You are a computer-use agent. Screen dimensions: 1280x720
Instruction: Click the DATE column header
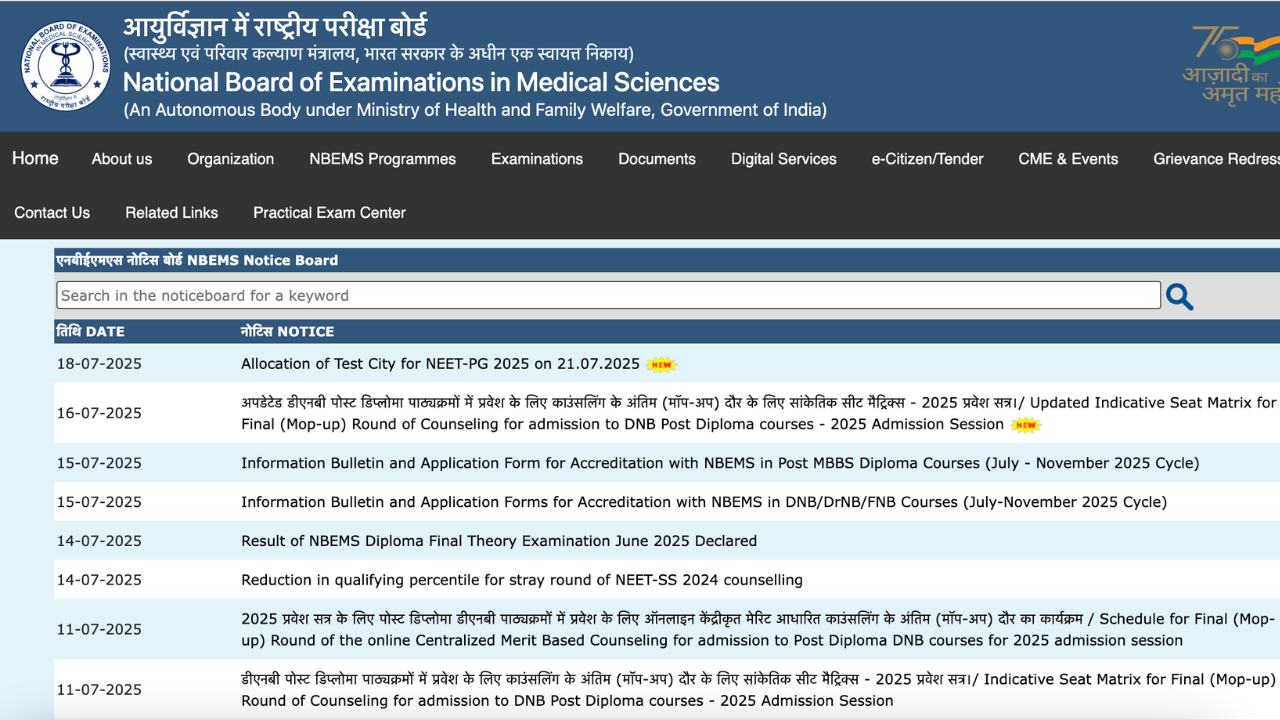coord(91,331)
